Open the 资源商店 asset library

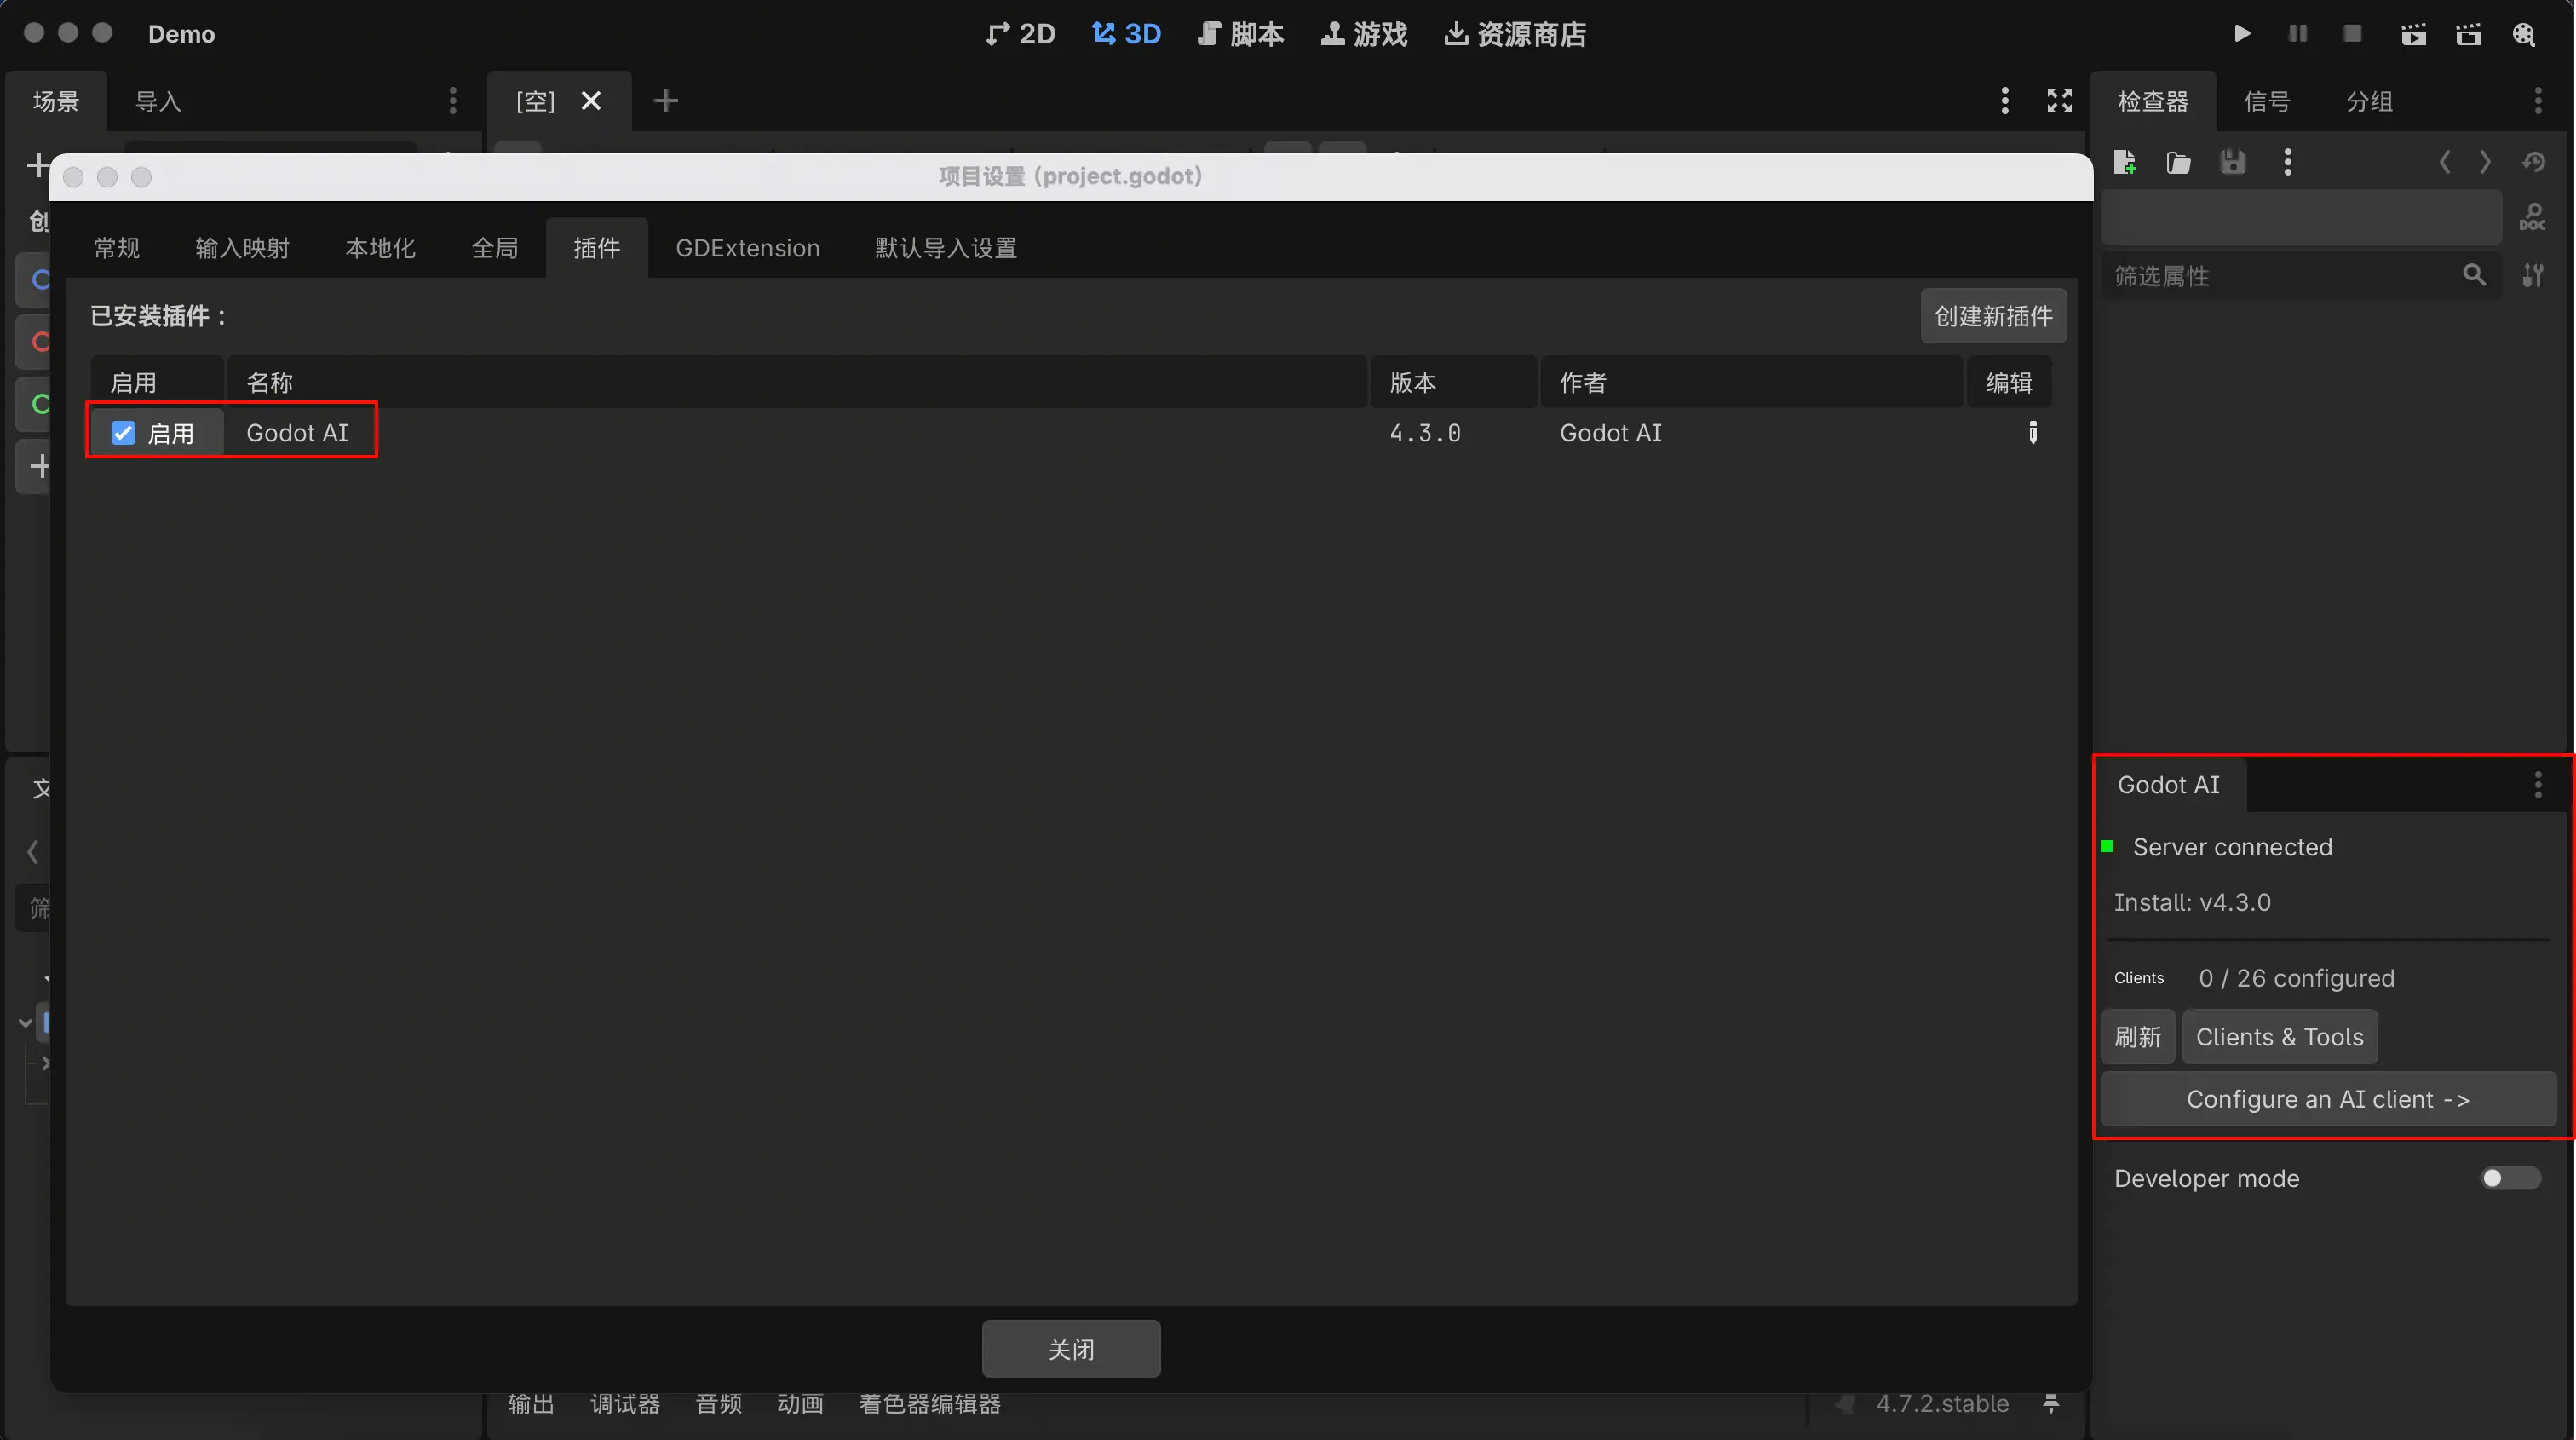tap(1515, 34)
